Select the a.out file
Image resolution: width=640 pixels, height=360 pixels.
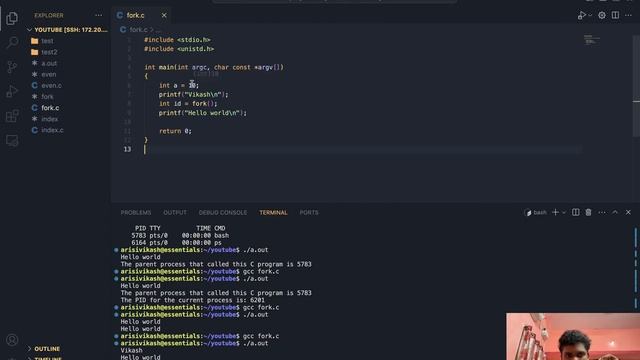click(x=49, y=63)
